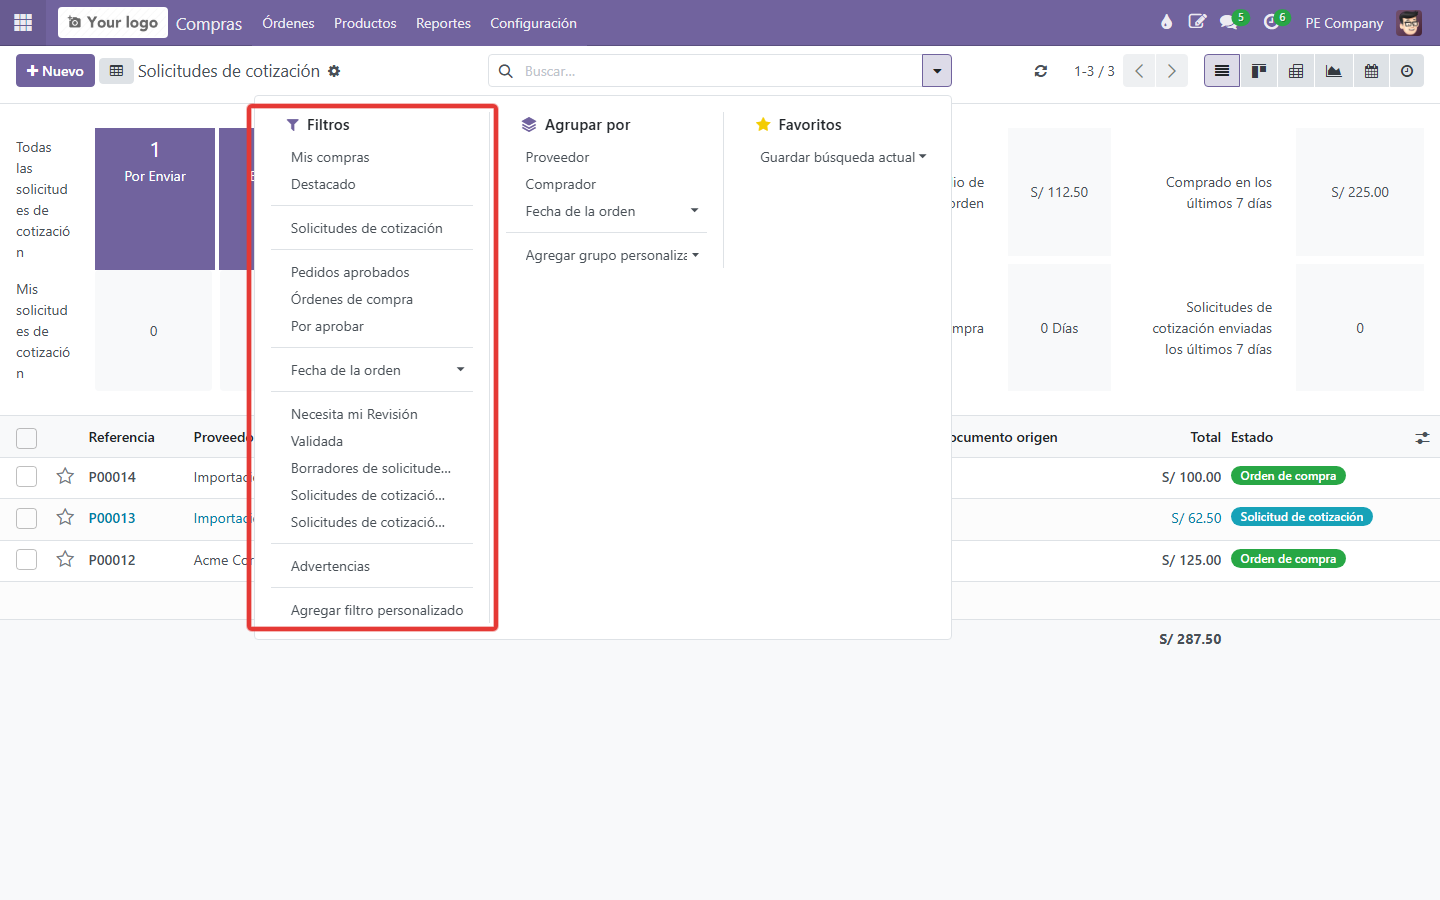Toggle the search options dropdown arrow

(x=937, y=71)
